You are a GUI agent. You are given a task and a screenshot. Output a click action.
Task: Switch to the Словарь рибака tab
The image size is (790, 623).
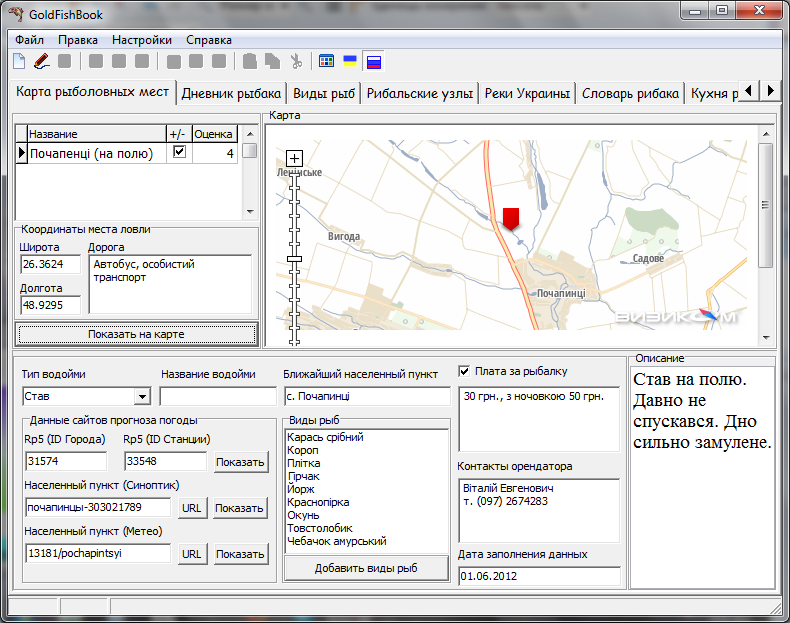click(x=630, y=94)
